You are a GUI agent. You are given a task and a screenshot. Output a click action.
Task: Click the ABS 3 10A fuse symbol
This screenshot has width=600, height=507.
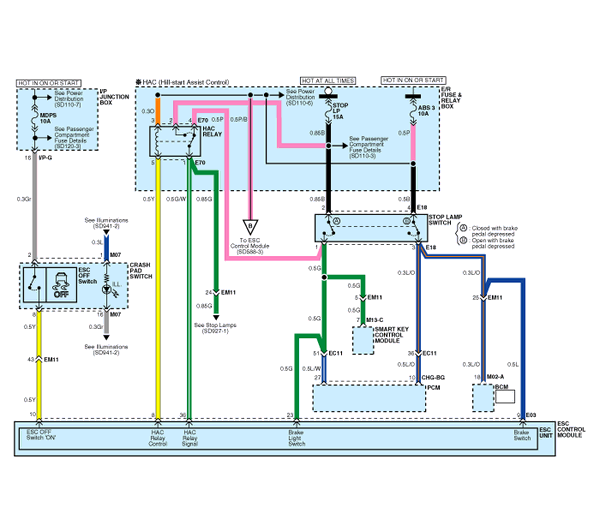pos(413,110)
